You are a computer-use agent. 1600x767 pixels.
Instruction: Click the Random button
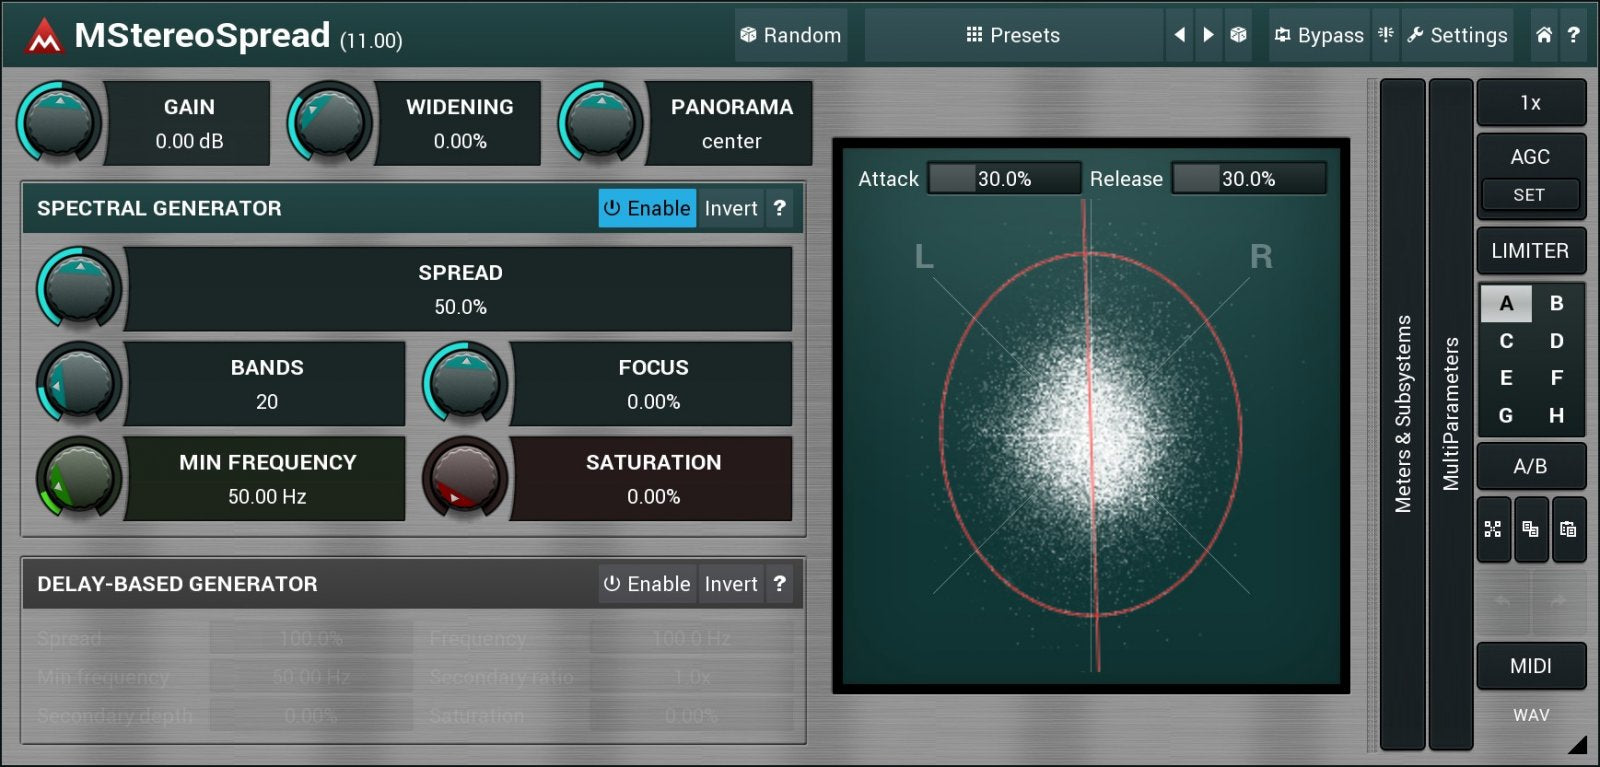tap(791, 35)
